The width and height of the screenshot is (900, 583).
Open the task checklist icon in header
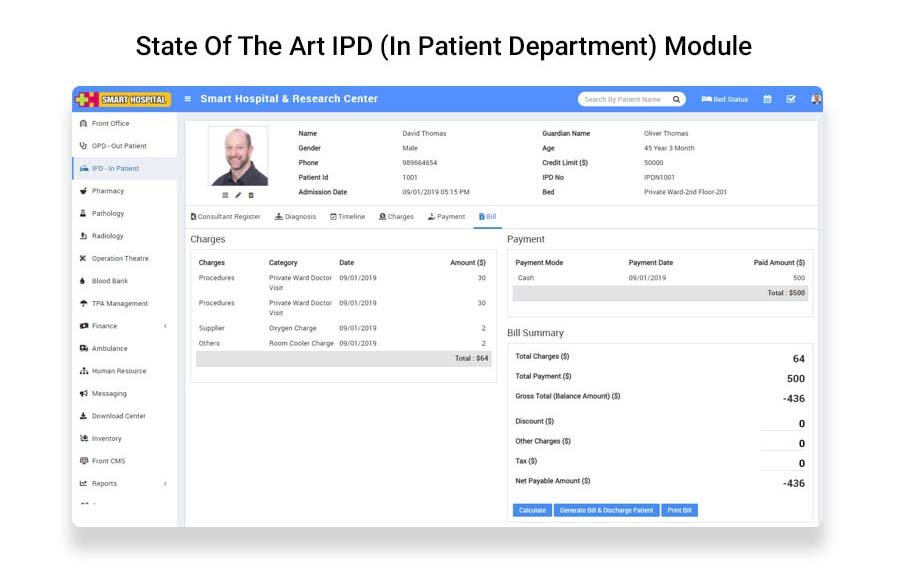[791, 99]
